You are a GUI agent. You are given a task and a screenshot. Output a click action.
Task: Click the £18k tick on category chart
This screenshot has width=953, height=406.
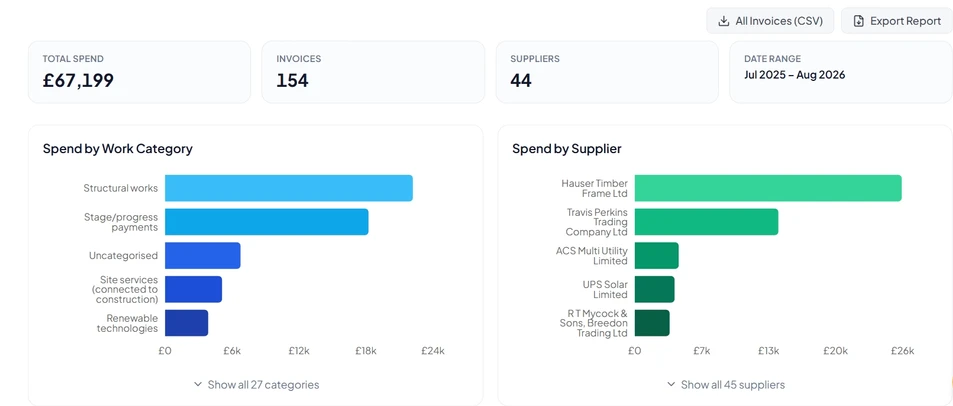366,351
